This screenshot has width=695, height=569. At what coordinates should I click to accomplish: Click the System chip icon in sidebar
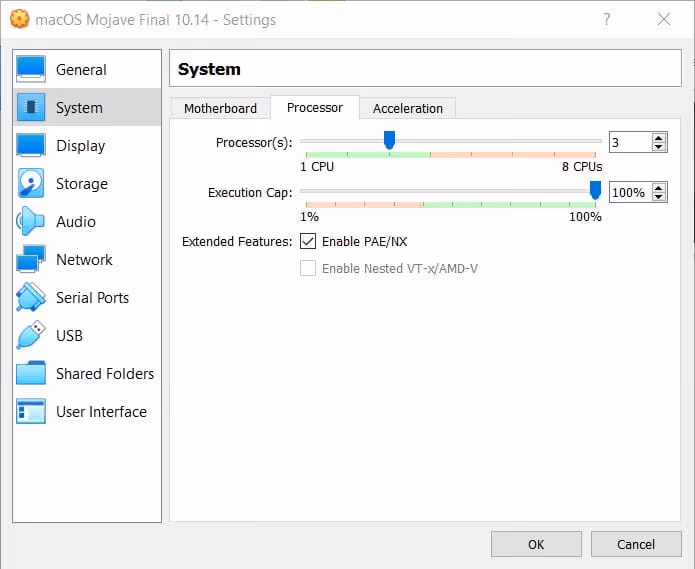pyautogui.click(x=31, y=107)
